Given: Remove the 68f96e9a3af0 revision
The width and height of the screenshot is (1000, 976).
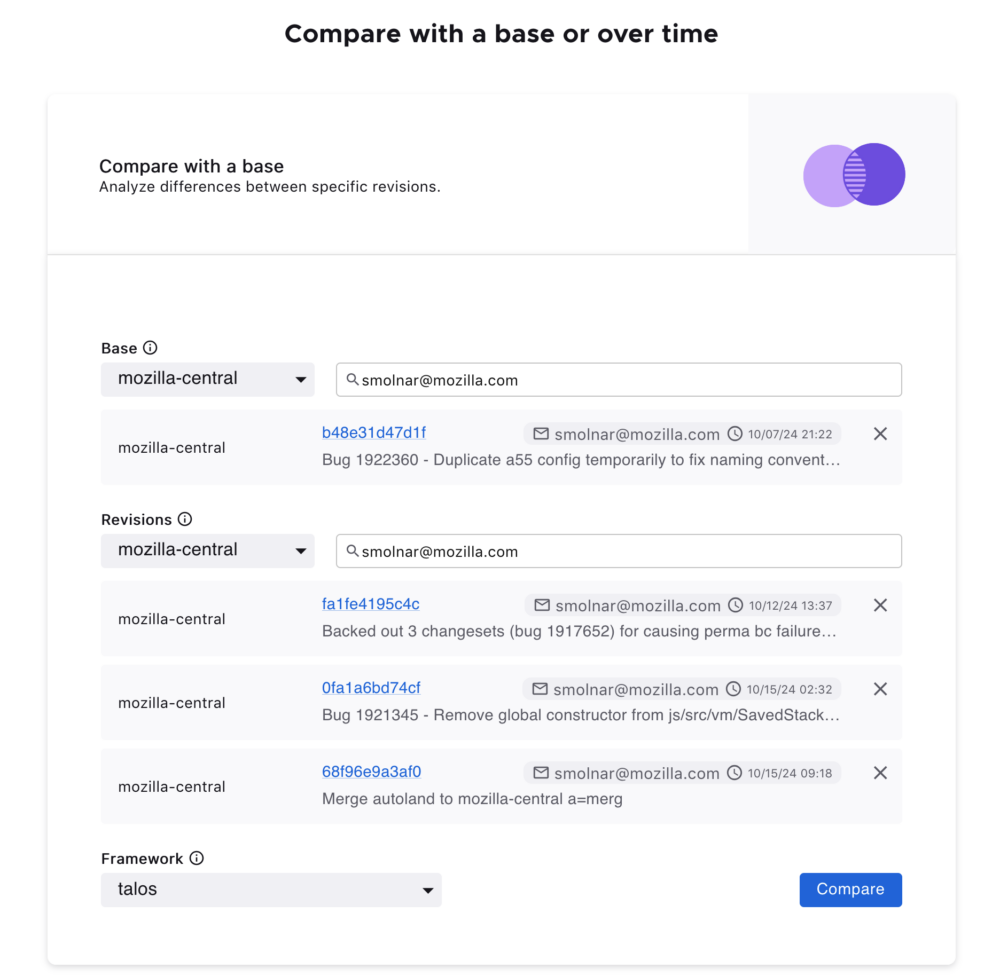Looking at the screenshot, I should pyautogui.click(x=880, y=772).
